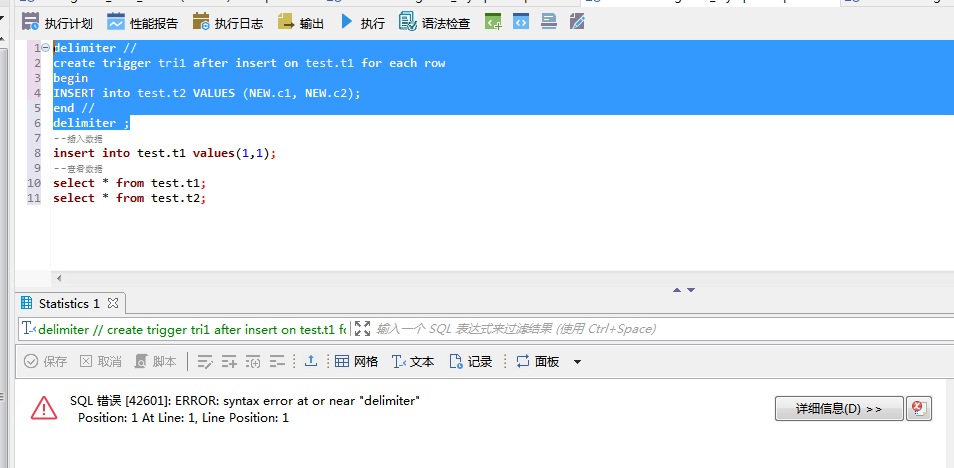The width and height of the screenshot is (954, 468).
Task: Click the red error icon beside details button
Action: point(918,408)
